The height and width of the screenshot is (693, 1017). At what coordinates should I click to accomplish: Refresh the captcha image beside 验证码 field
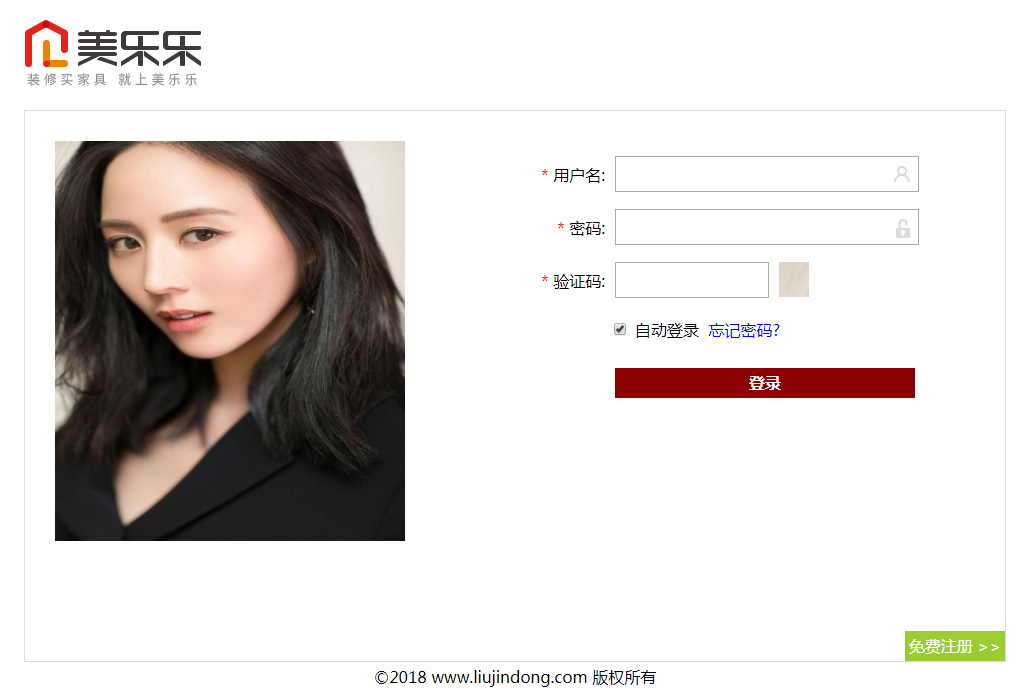pyautogui.click(x=793, y=280)
